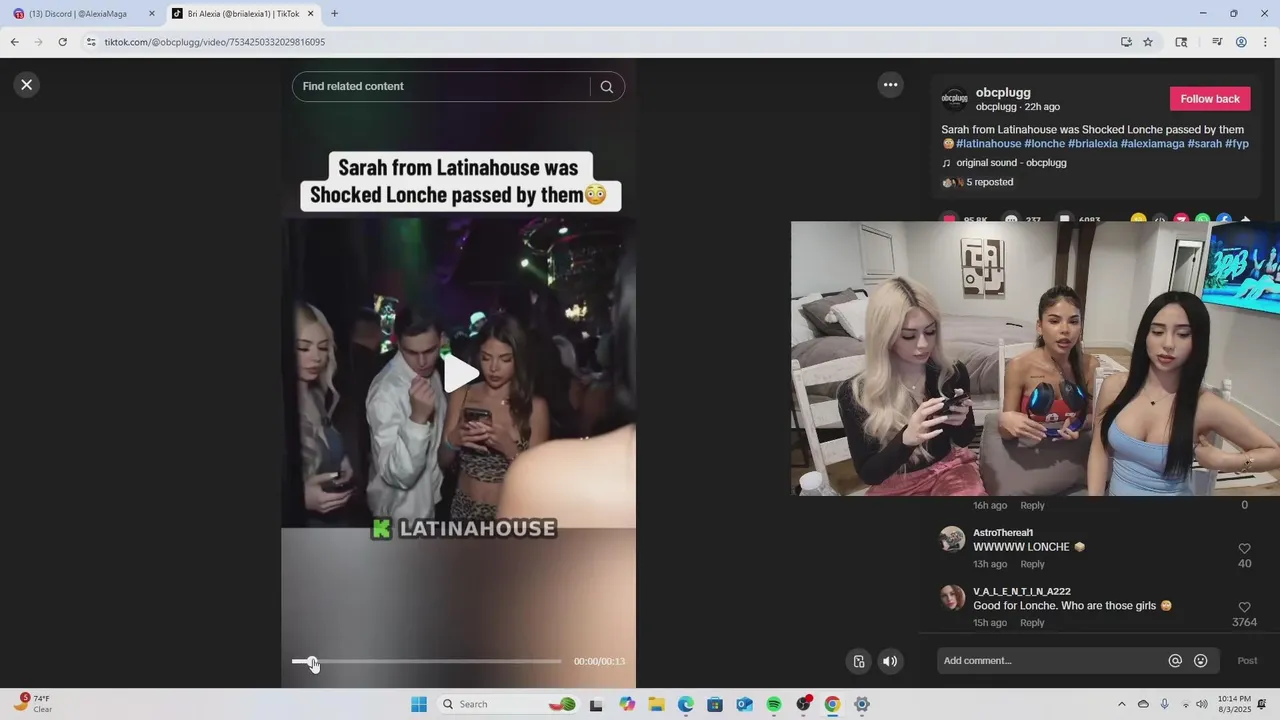The width and height of the screenshot is (1280, 720).
Task: Click V.A.L.E.N.T.I.N_A222's avatar picture
Action: point(952,598)
